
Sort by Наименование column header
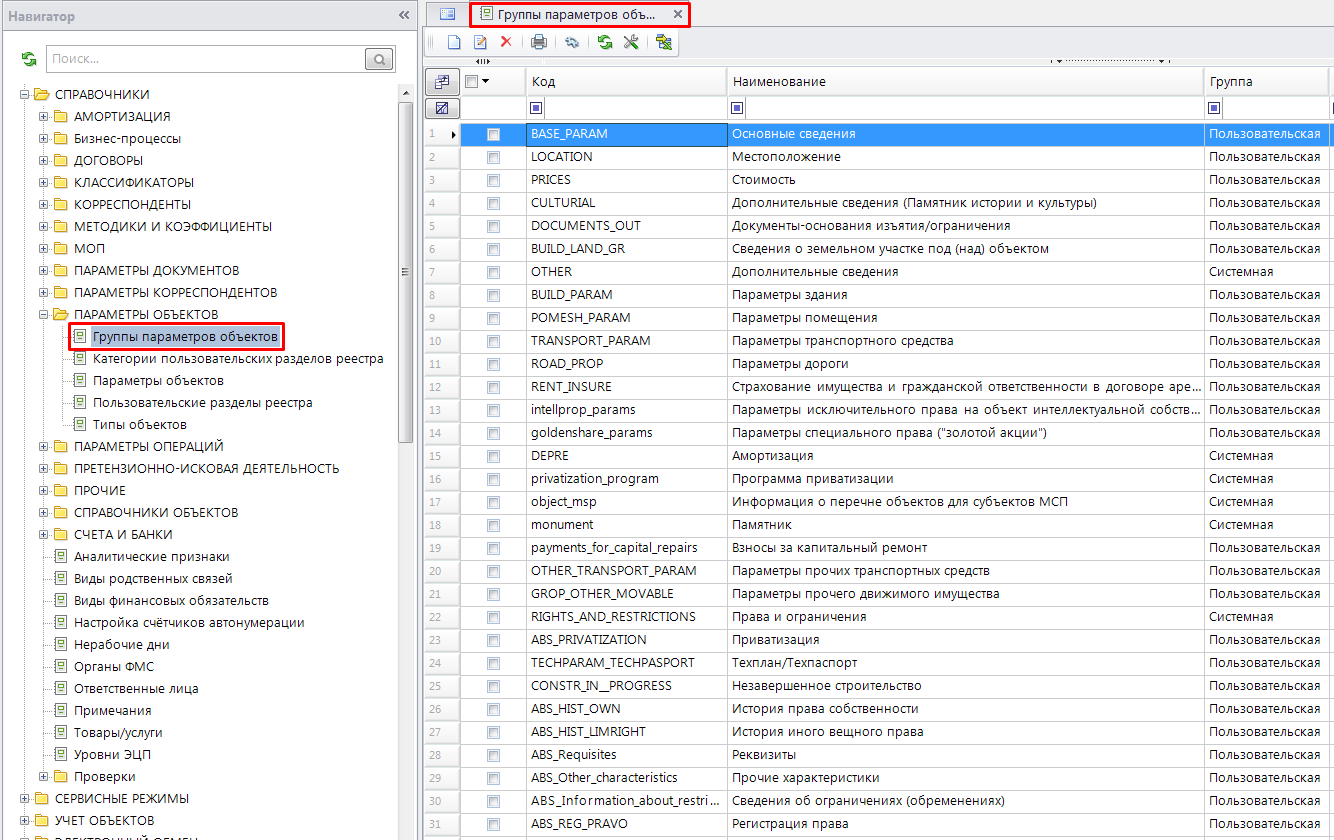[966, 82]
